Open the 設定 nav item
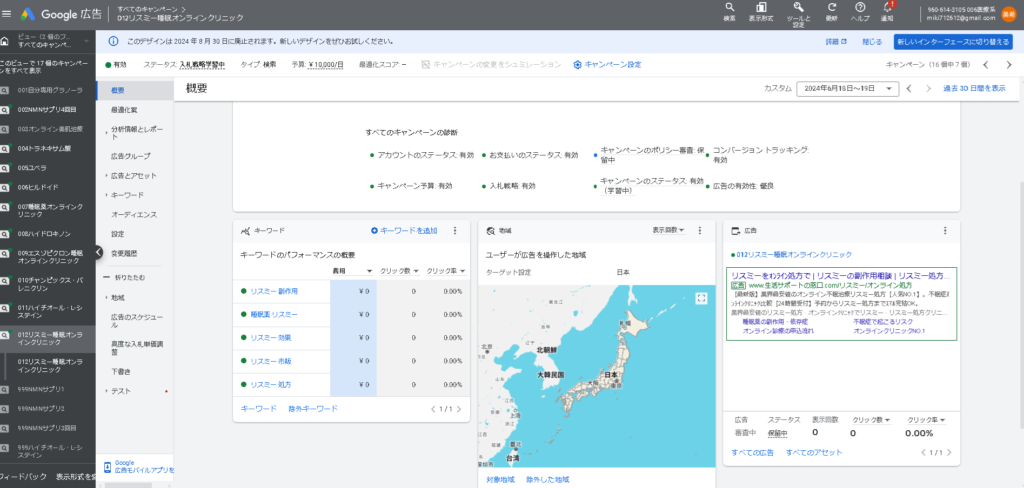1024x488 pixels. click(118, 233)
